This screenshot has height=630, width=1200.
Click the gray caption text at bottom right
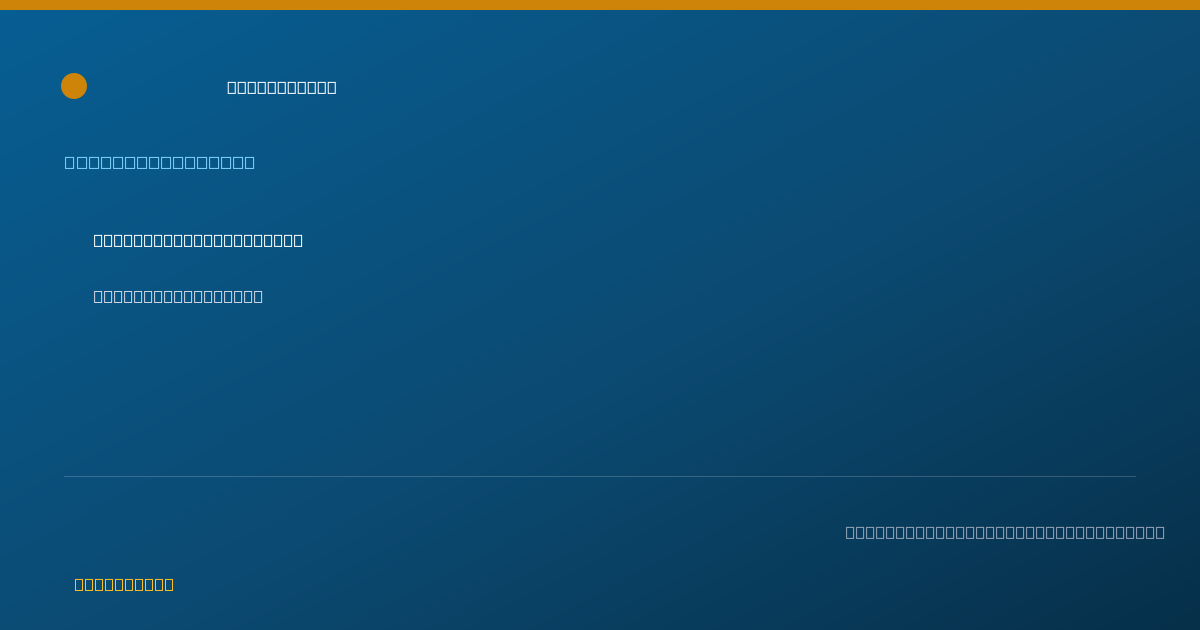click(x=1005, y=532)
